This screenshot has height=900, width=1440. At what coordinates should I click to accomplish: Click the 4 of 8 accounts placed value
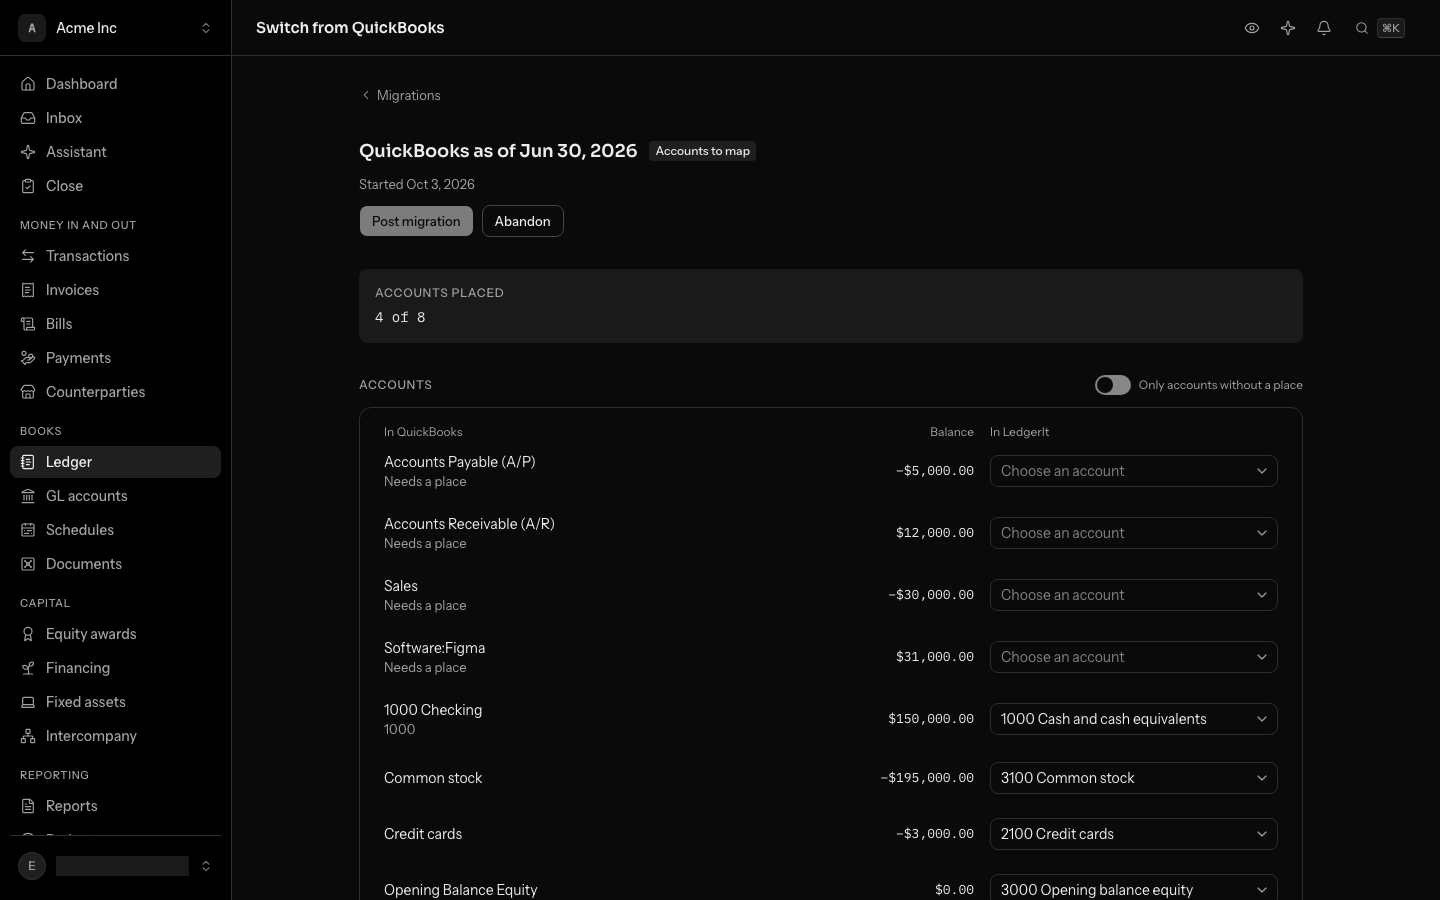pyautogui.click(x=400, y=317)
